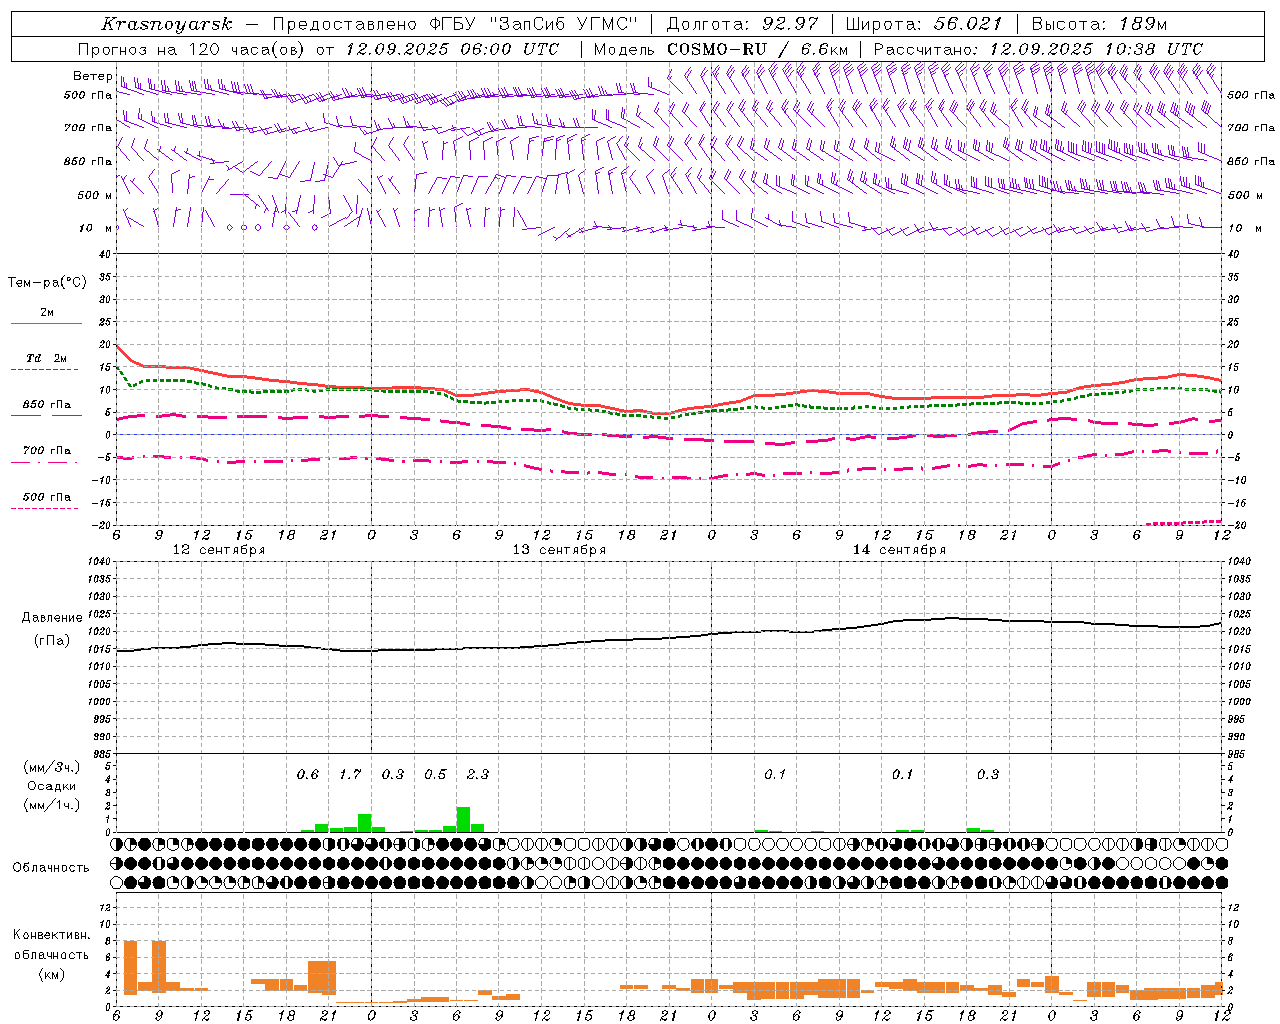Click the '14 сентября' date label

[899, 550]
